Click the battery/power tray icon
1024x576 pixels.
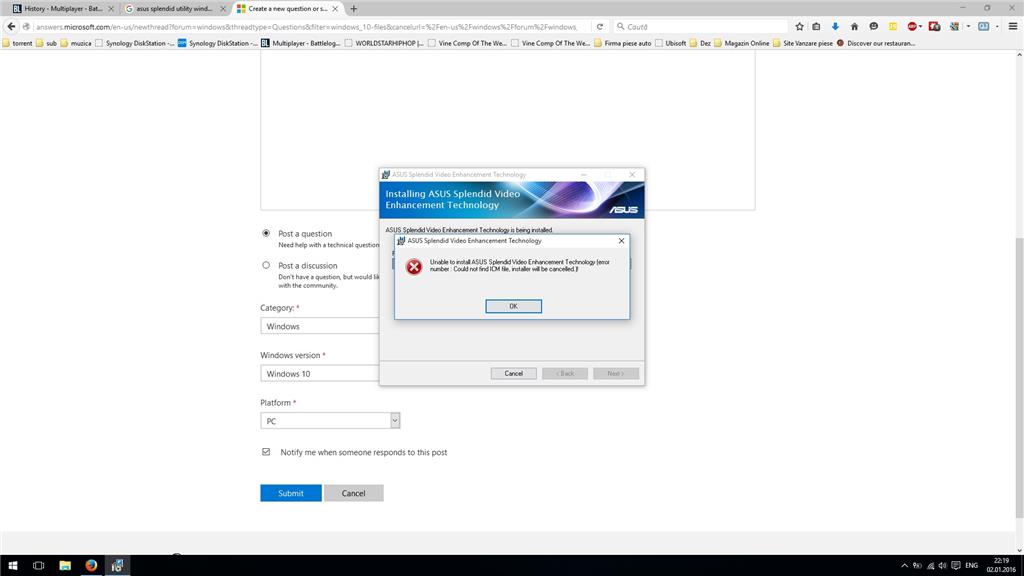pyautogui.click(x=917, y=566)
